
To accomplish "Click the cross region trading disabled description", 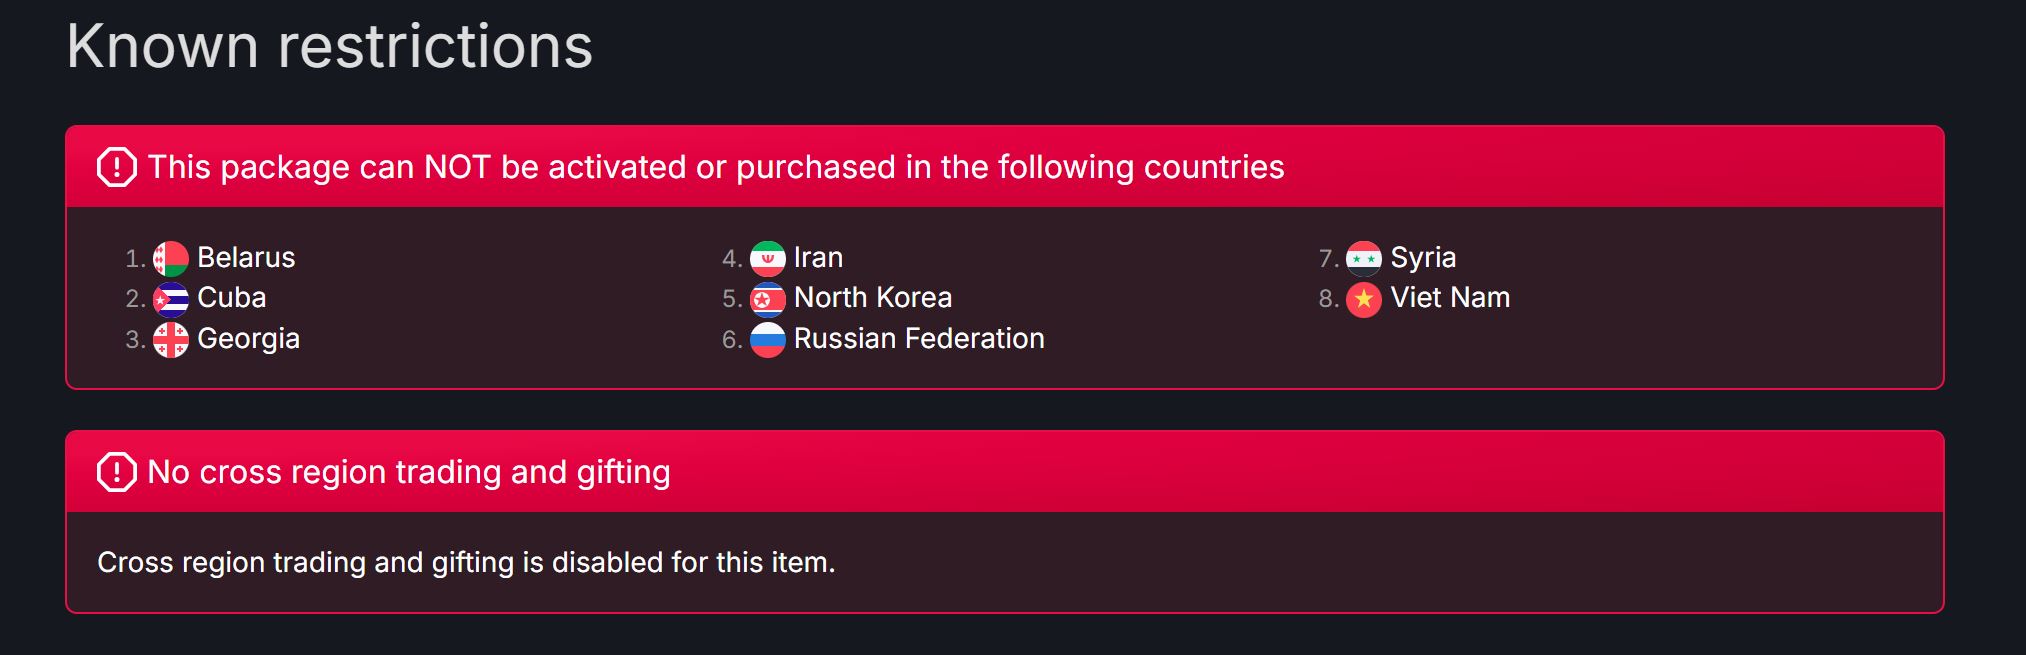I will point(466,562).
